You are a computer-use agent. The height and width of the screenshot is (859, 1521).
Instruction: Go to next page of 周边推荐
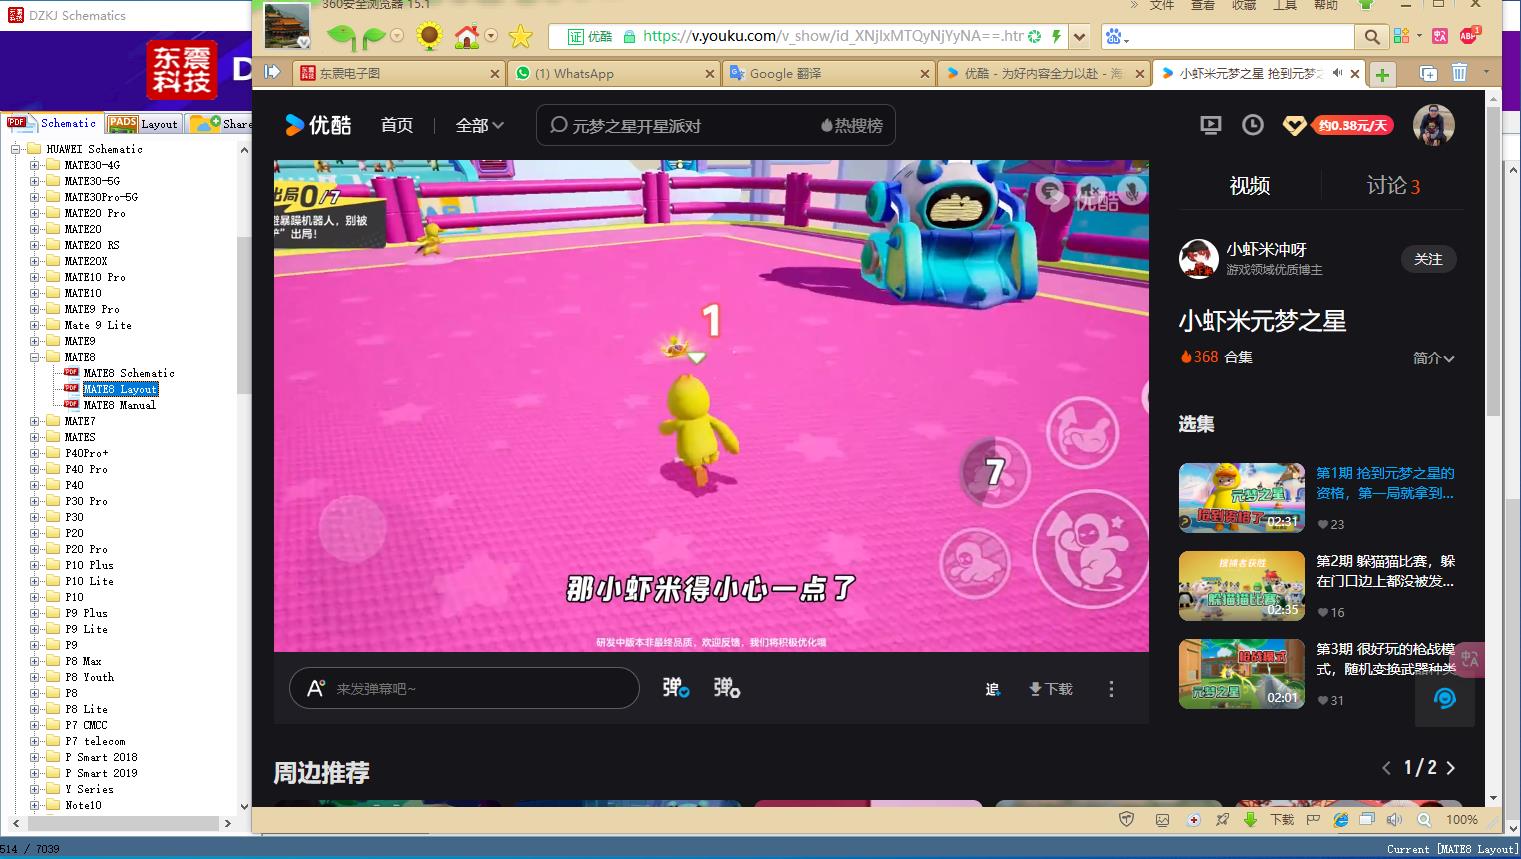(x=1451, y=768)
